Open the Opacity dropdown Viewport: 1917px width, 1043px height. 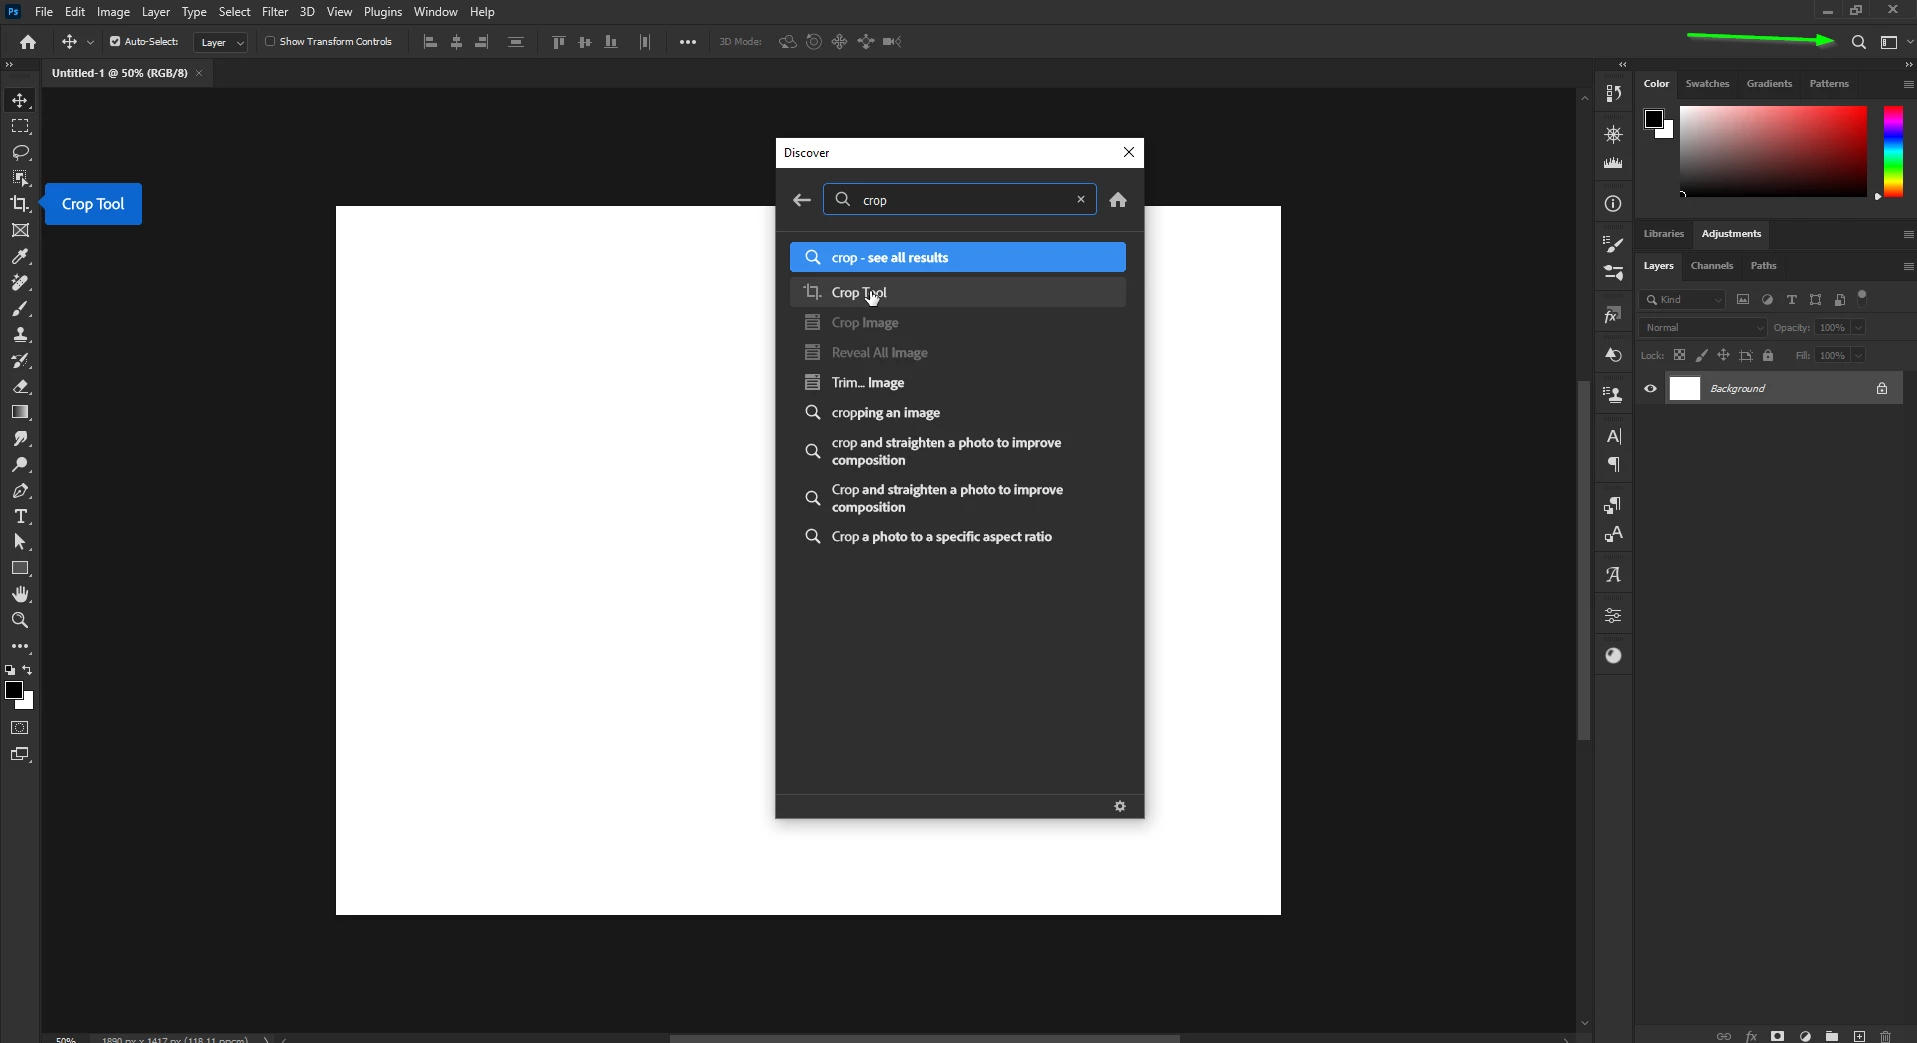(x=1858, y=328)
